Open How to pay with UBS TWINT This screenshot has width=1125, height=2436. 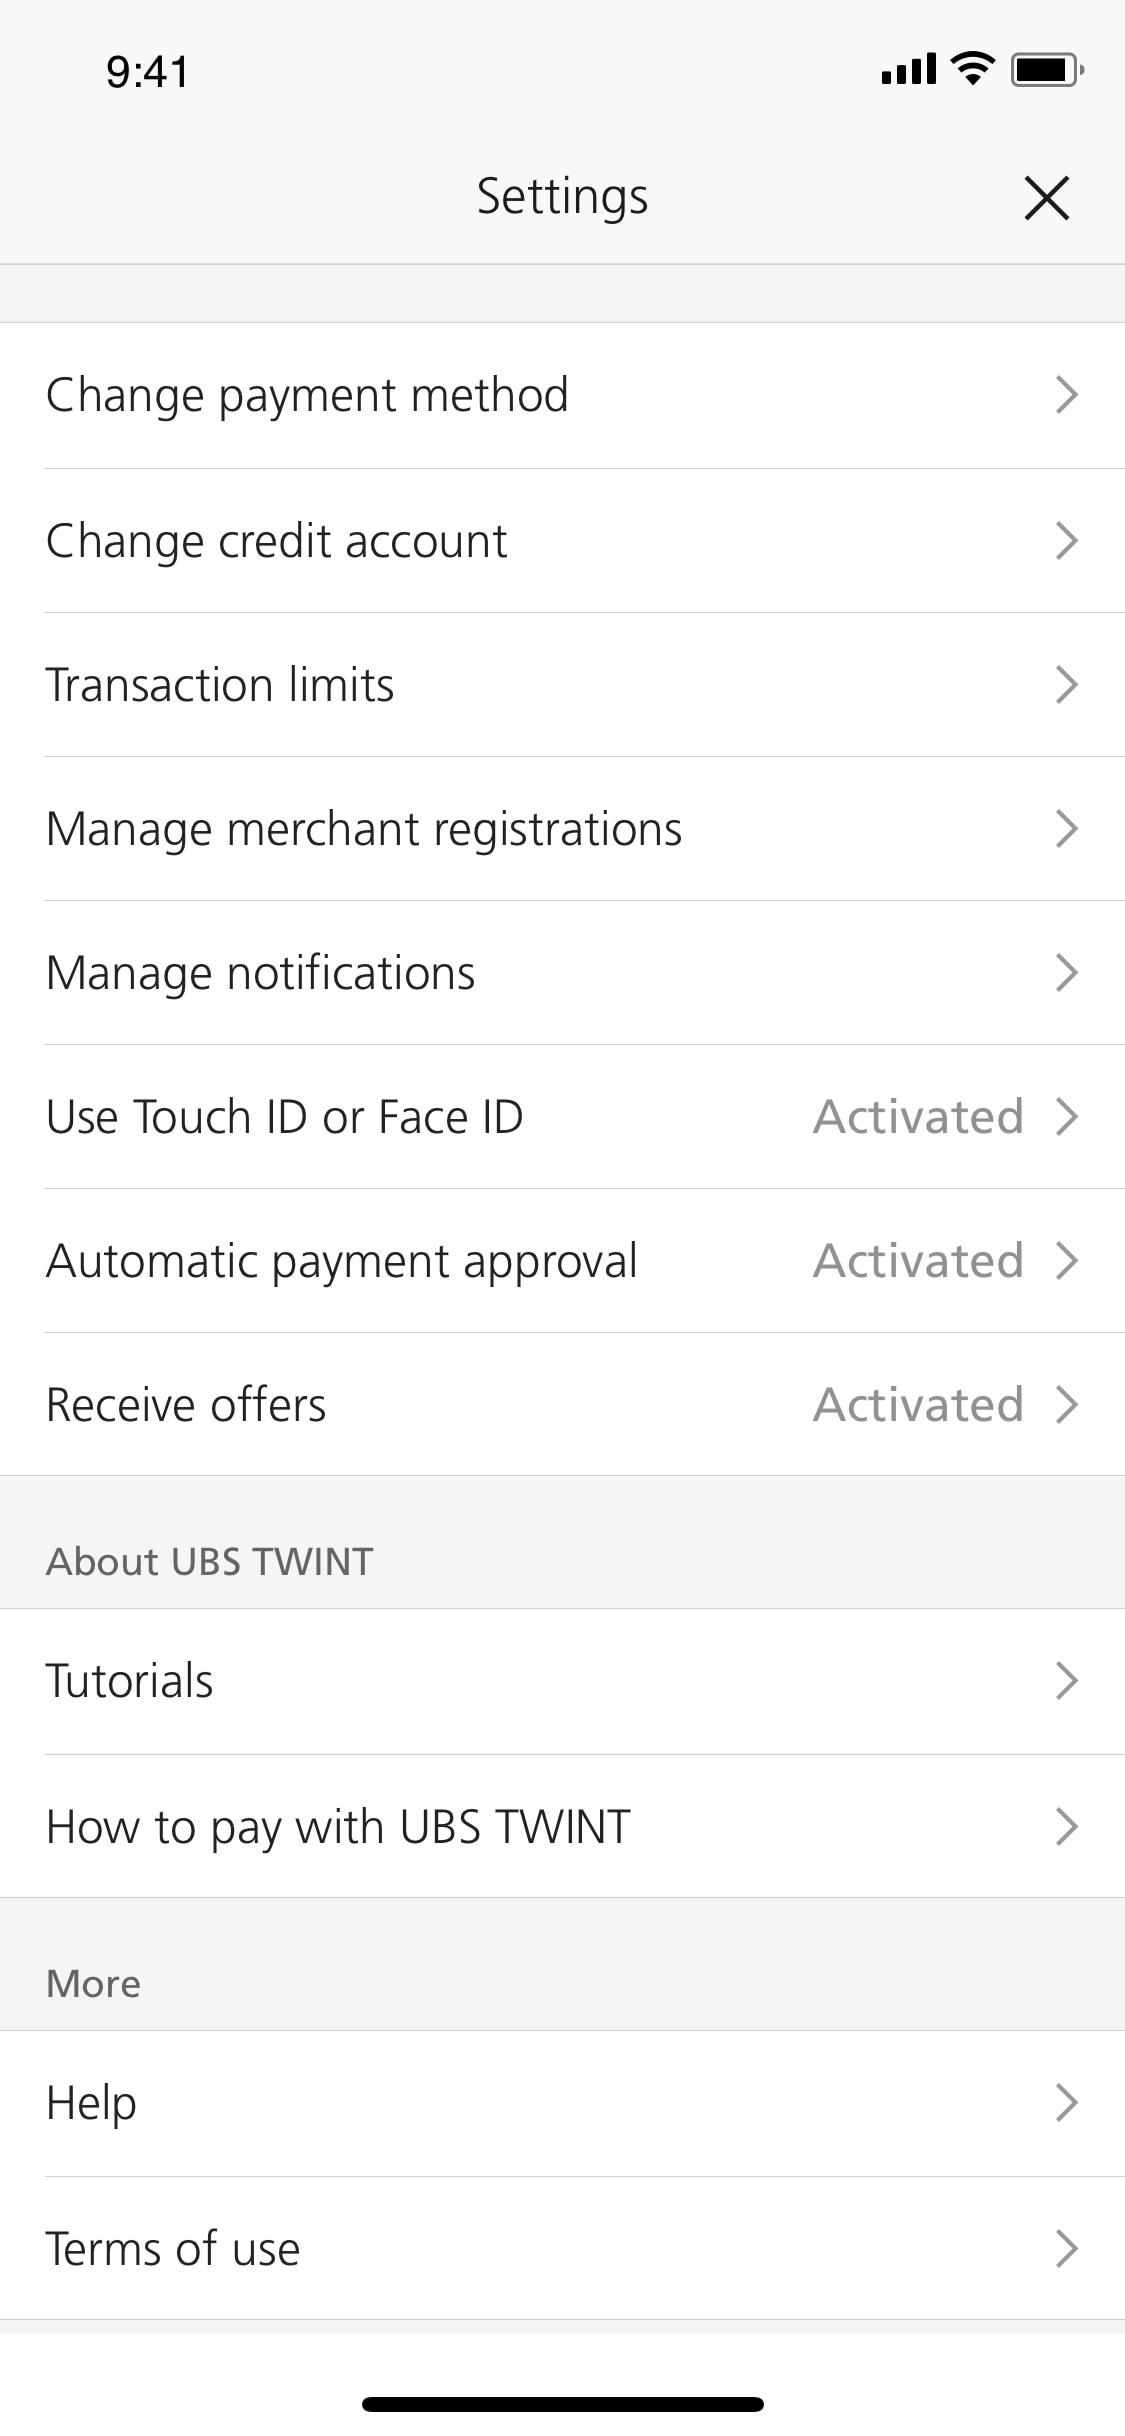pos(338,1827)
